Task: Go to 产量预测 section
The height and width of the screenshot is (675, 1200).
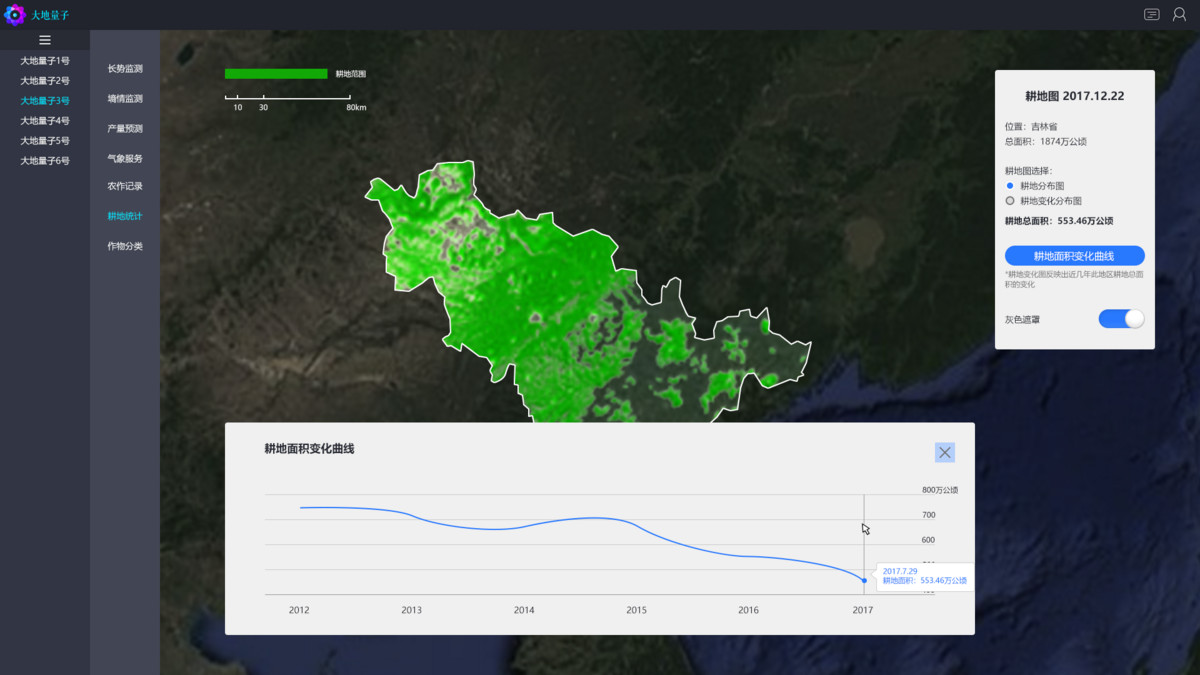Action: pyautogui.click(x=125, y=129)
